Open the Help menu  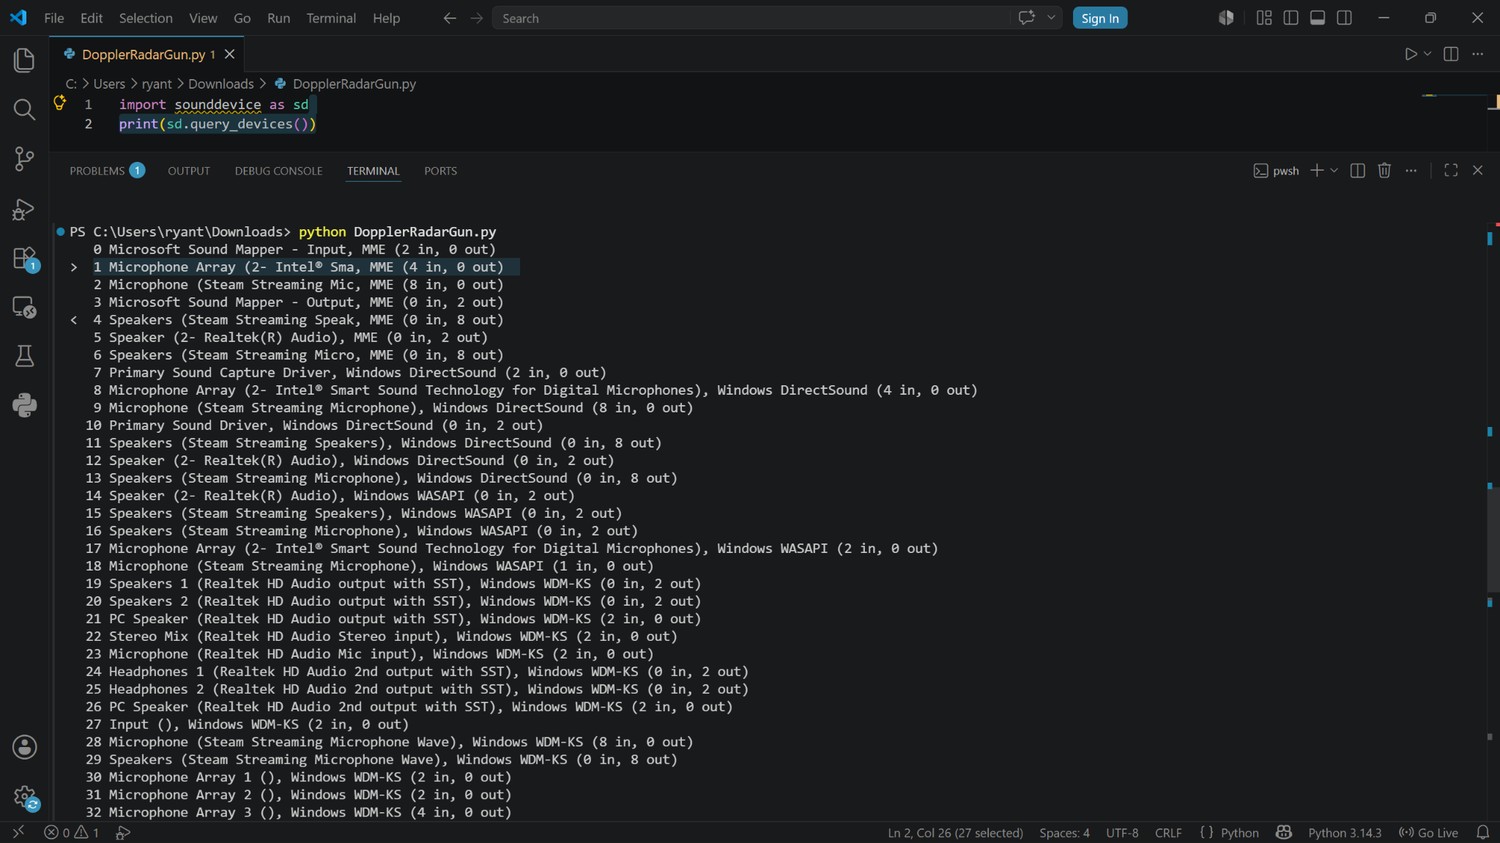pyautogui.click(x=386, y=18)
